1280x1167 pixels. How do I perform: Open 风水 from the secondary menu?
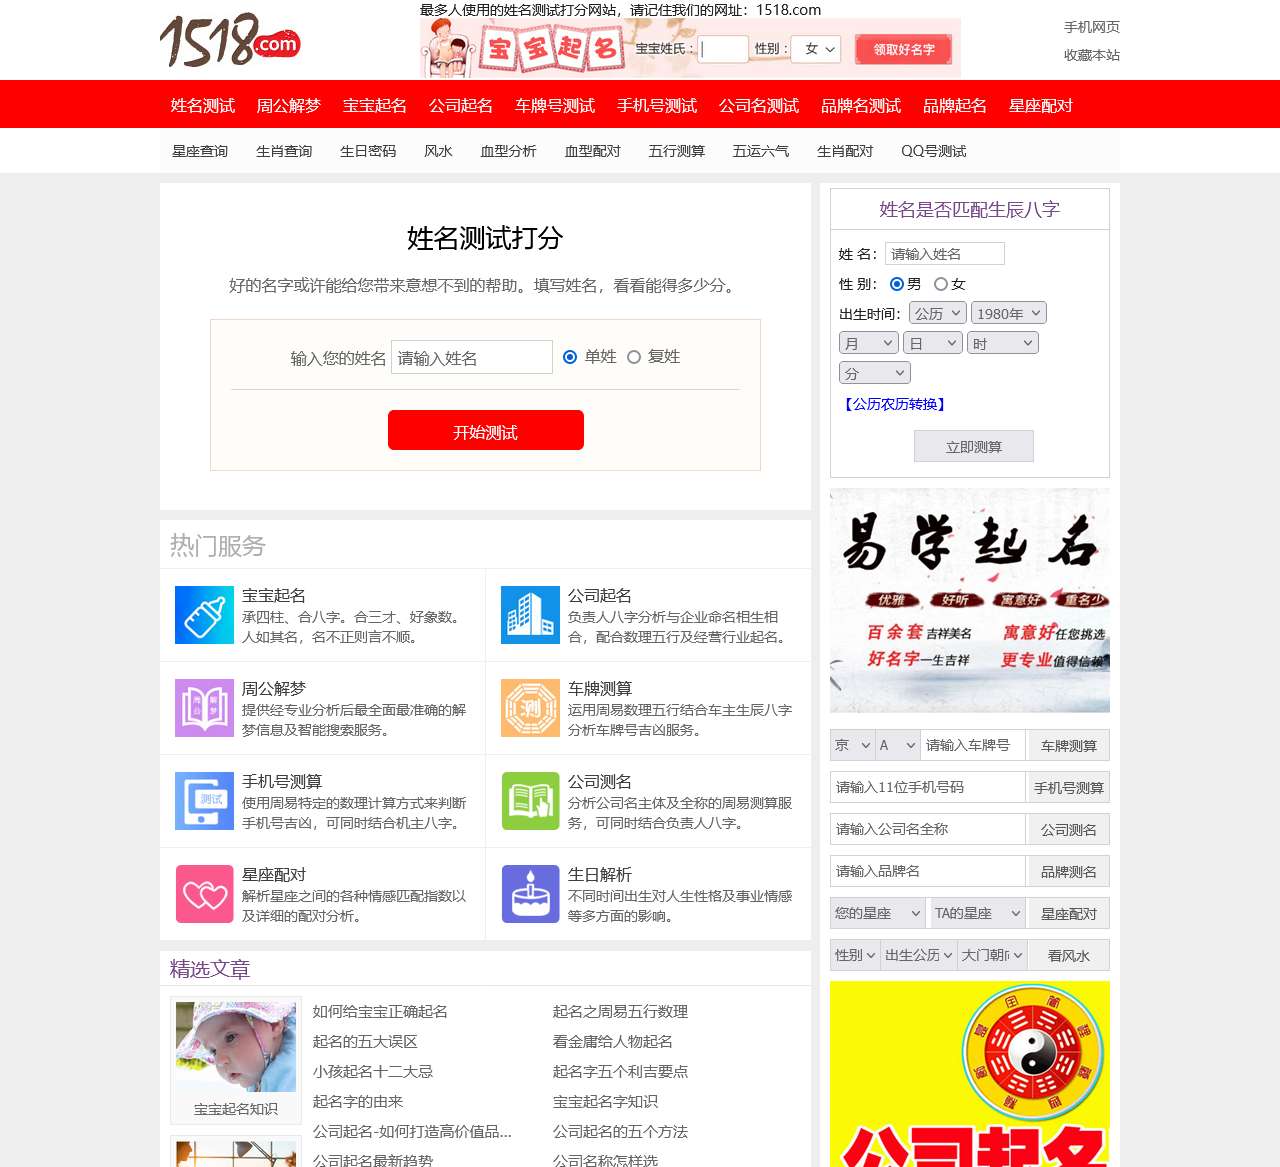(x=438, y=150)
